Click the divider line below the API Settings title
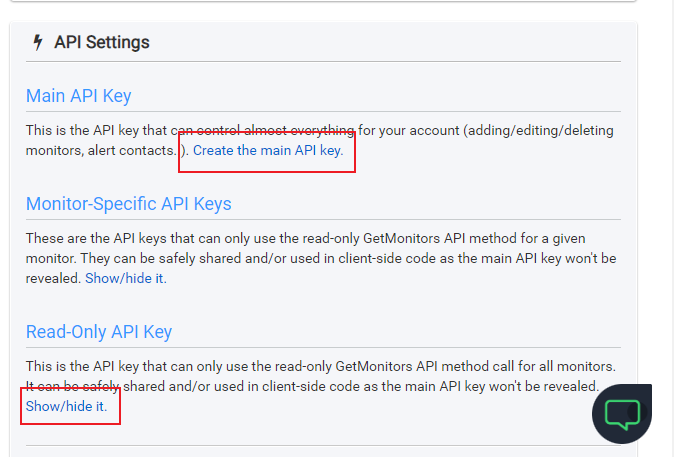This screenshot has height=457, width=674. tap(323, 61)
